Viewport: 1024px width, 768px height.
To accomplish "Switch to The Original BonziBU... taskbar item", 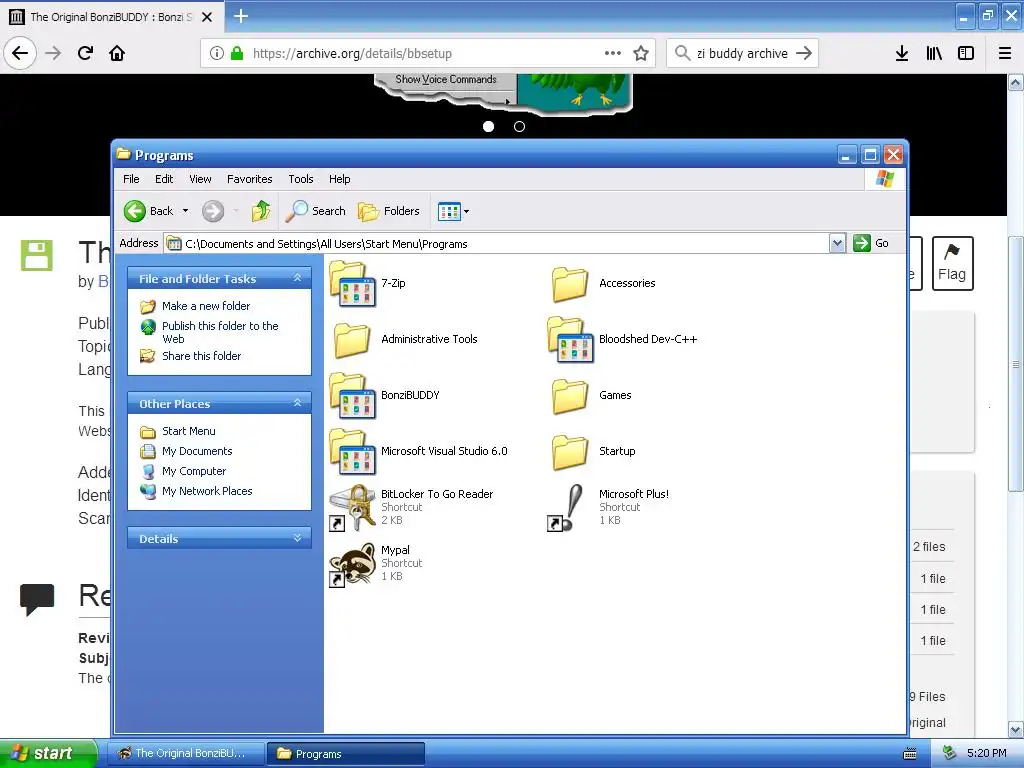I will pos(185,754).
